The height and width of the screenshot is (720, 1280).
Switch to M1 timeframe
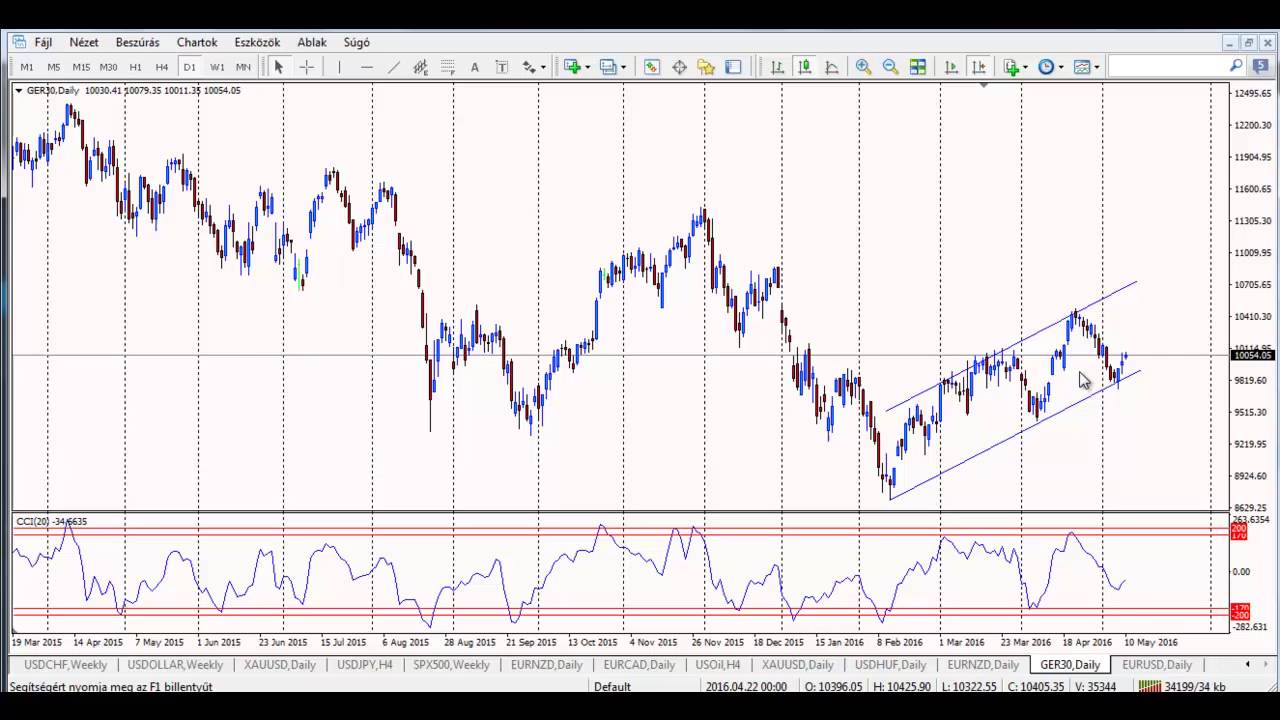click(27, 67)
